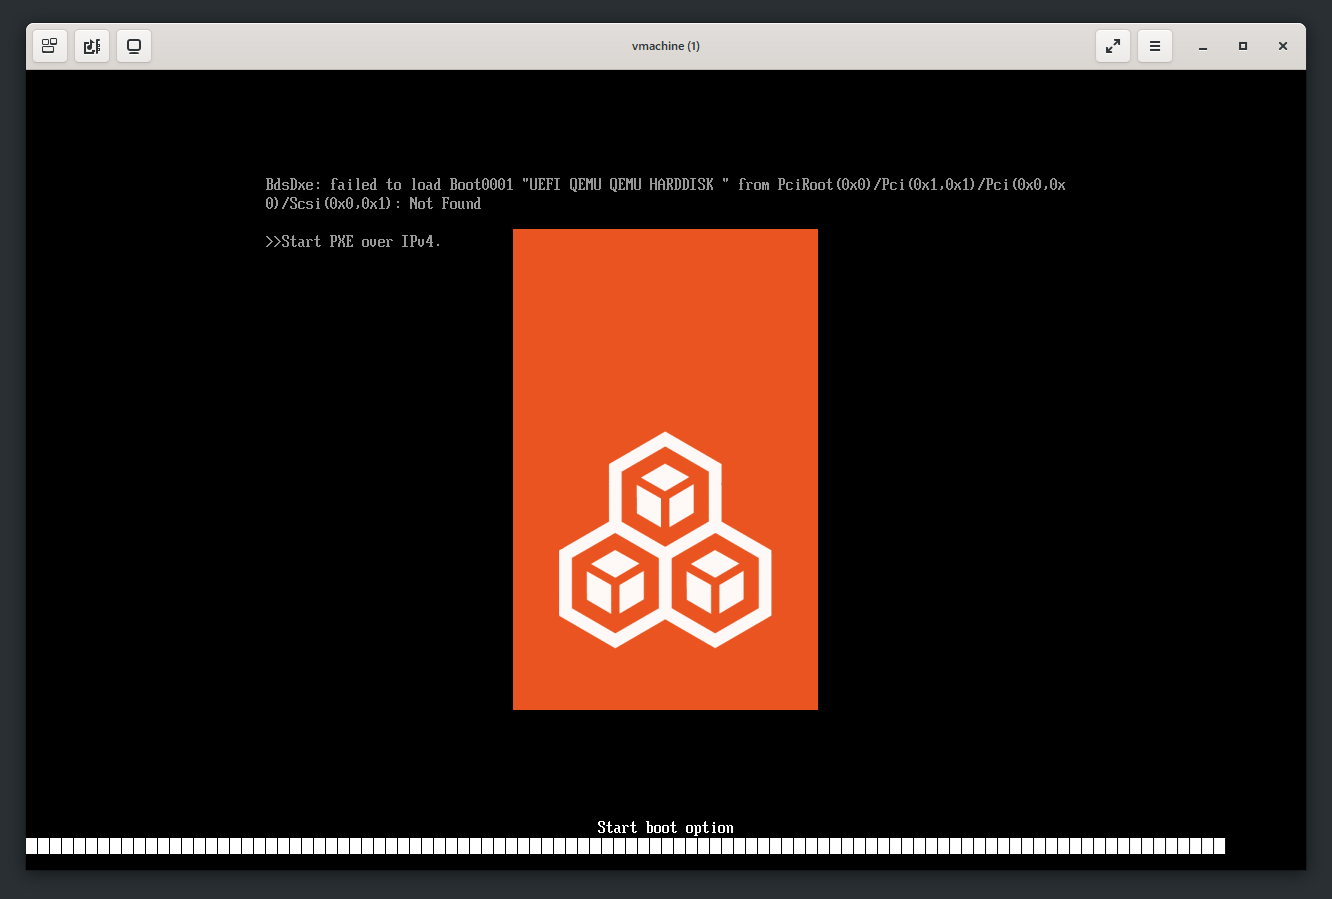Click the "Start boot option" text
This screenshot has height=899, width=1332.
665,827
